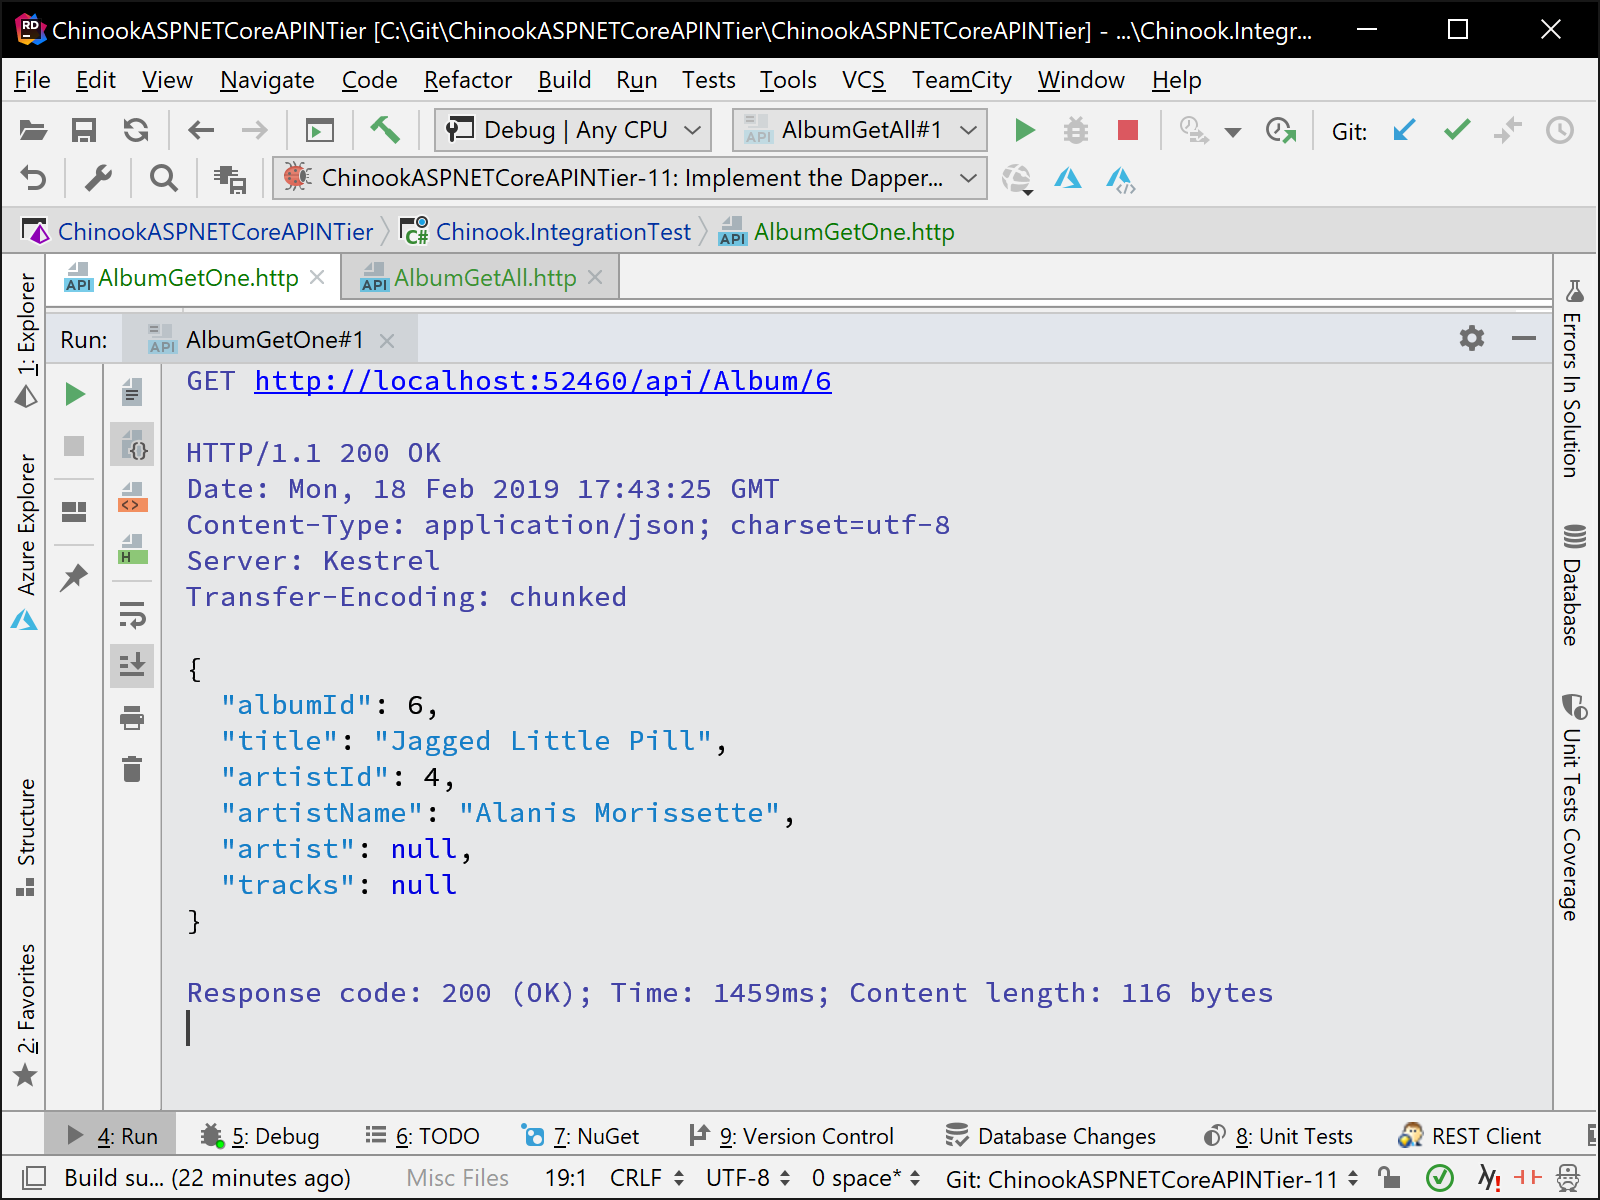This screenshot has height=1200, width=1600.
Task: Build solution with the hammer icon
Action: coord(384,129)
